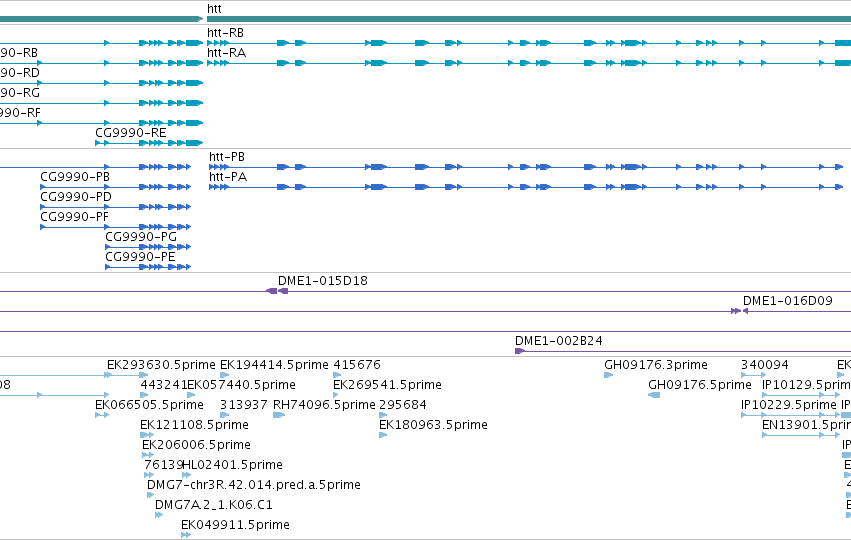Select the EK121108.5prime EST label
The image size is (851, 540).
click(194, 425)
